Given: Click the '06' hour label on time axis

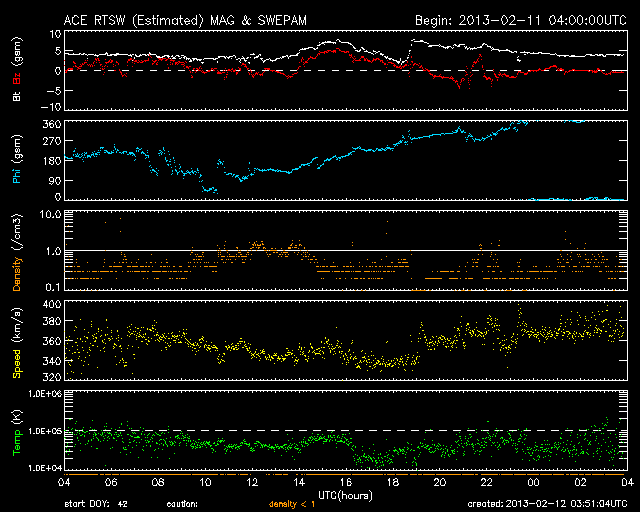Looking at the screenshot, I should click(x=111, y=483).
